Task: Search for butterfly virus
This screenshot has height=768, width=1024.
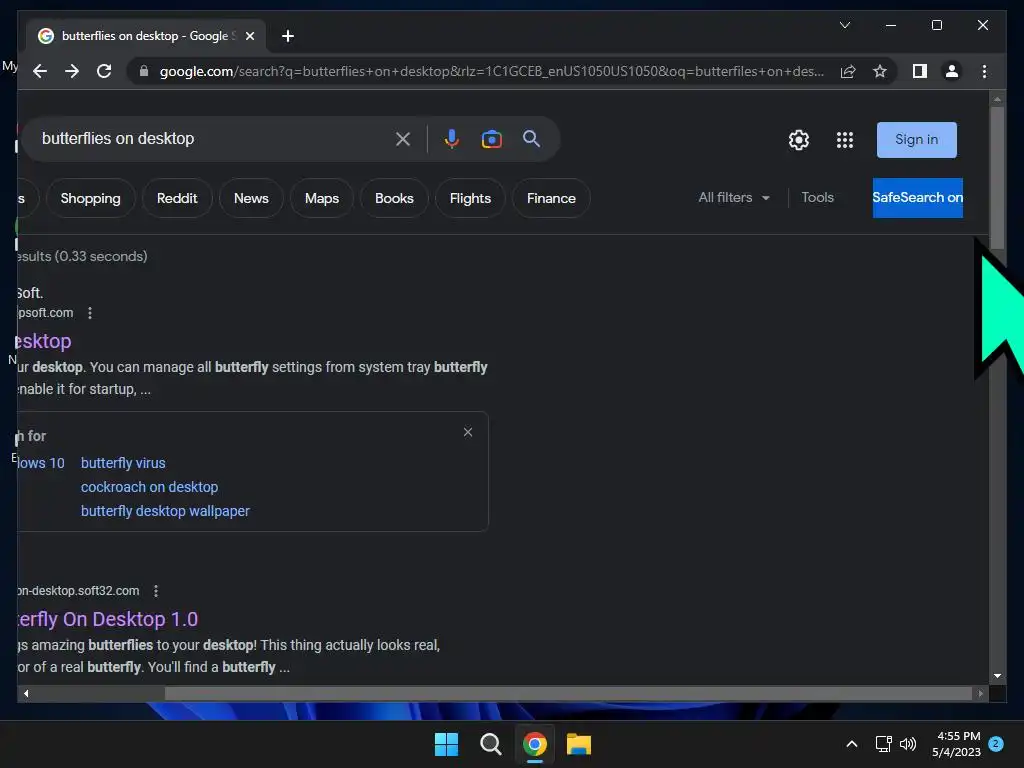Action: click(123, 463)
